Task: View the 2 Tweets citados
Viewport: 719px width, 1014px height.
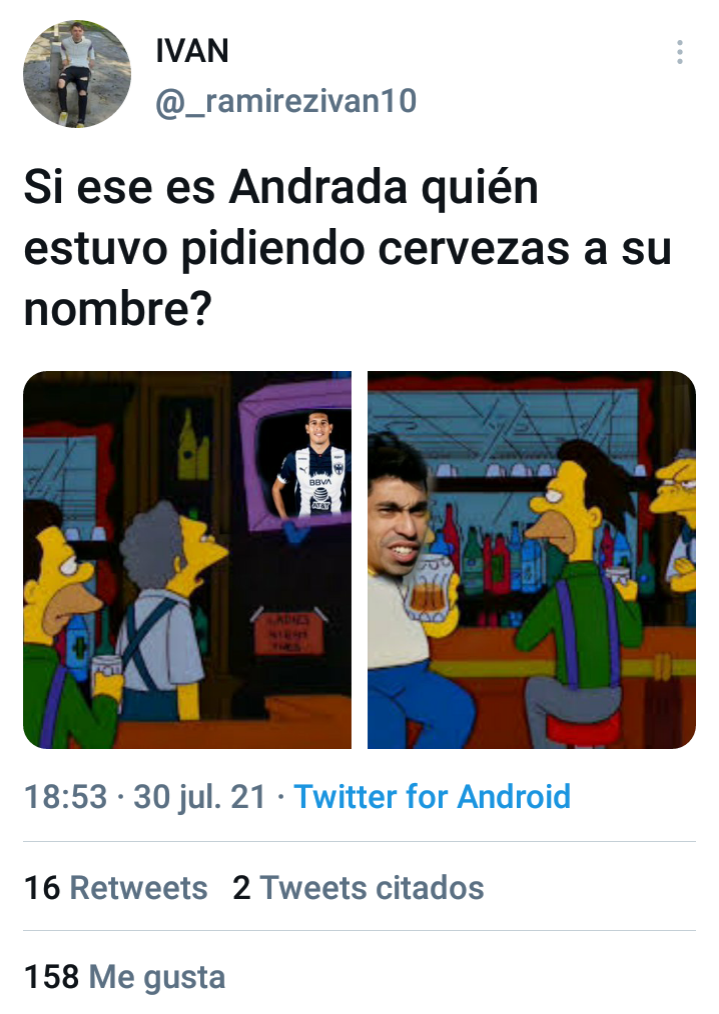Action: [x=358, y=887]
